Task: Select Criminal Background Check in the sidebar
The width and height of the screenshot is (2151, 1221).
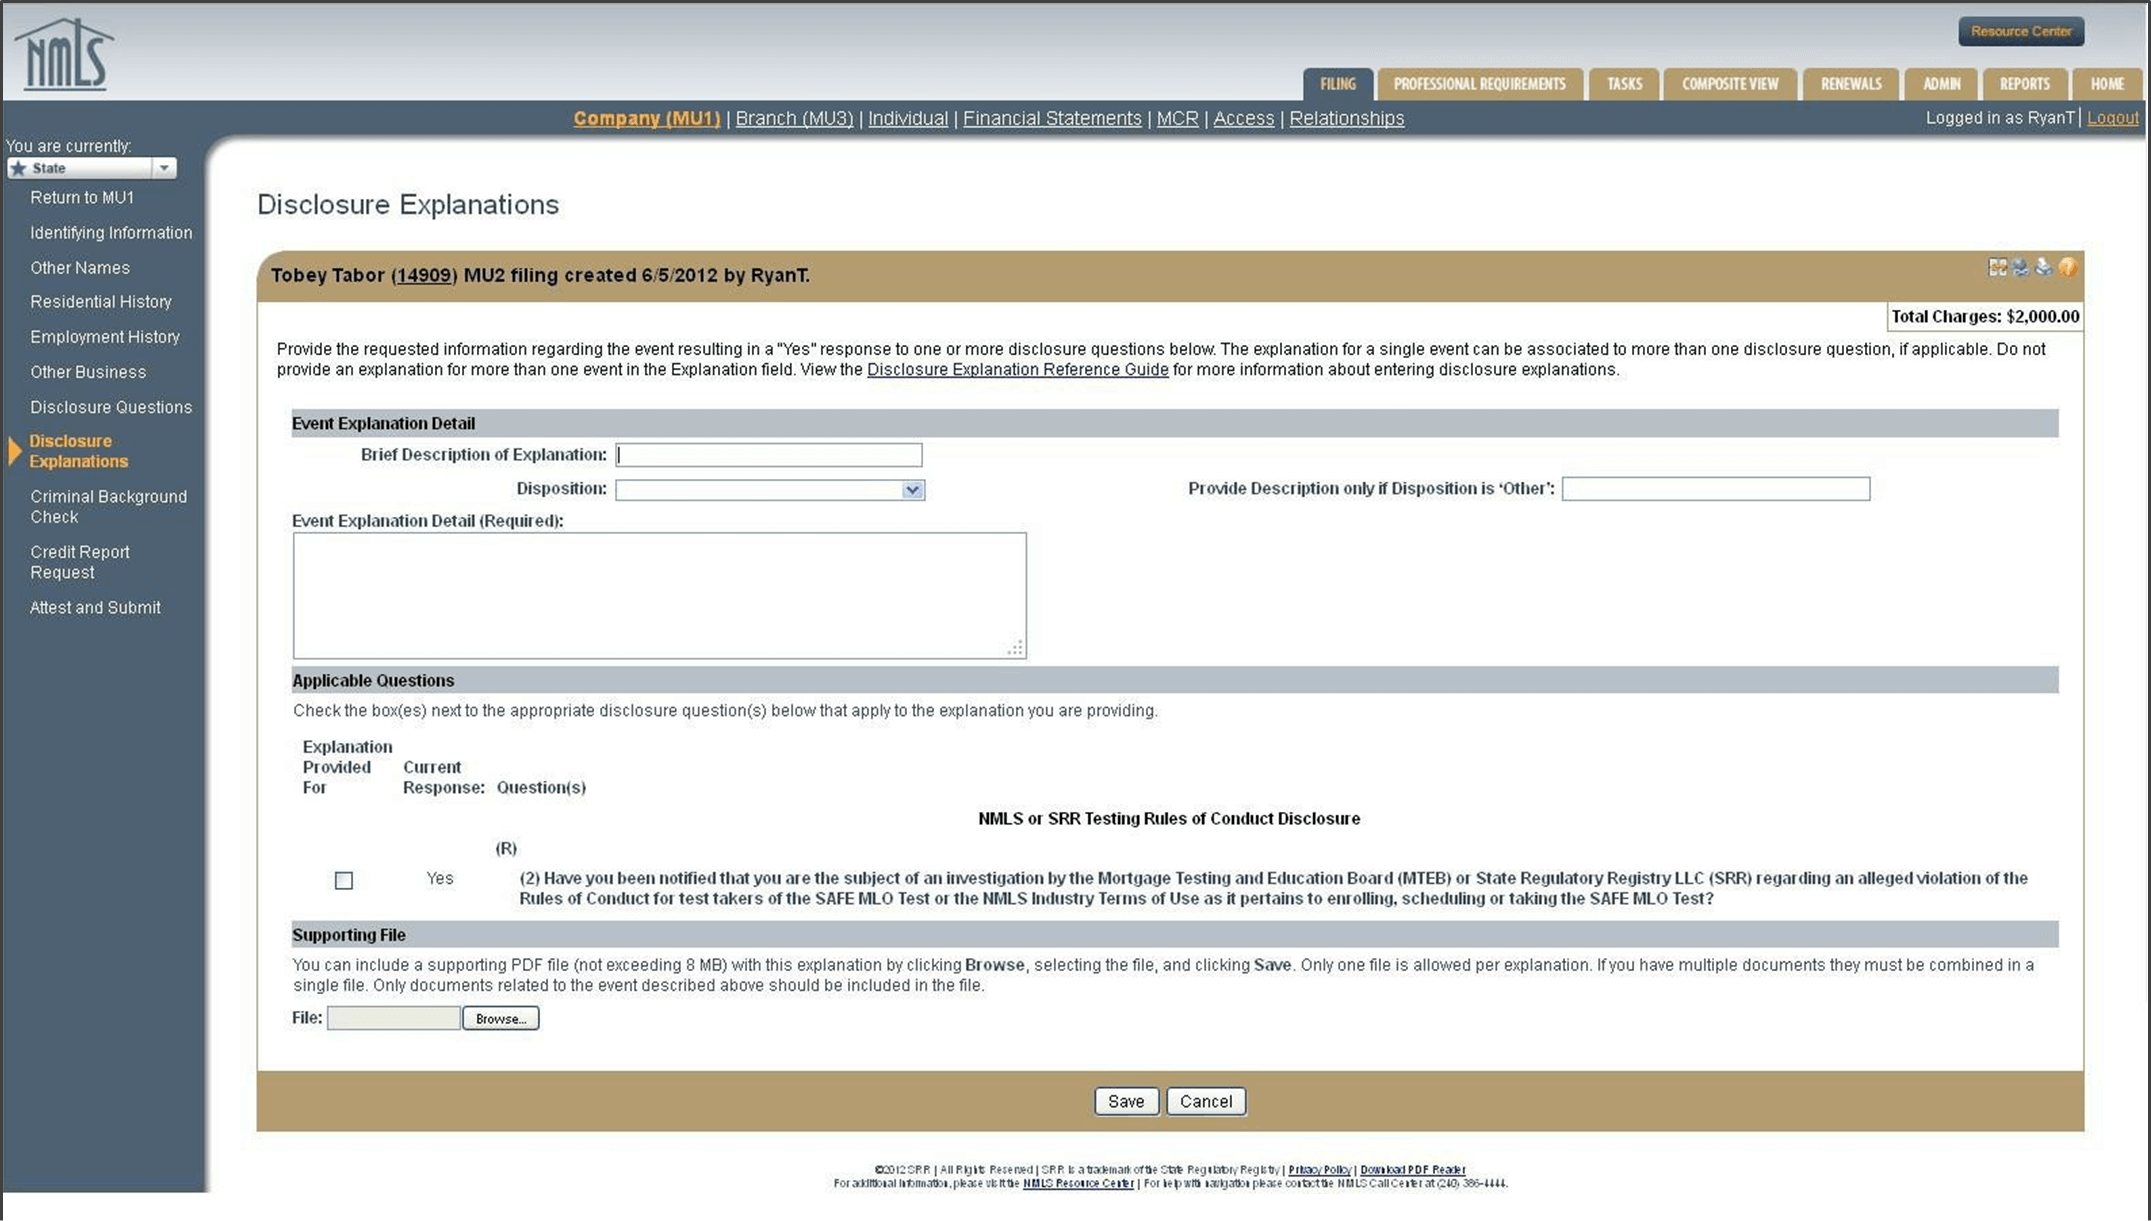Action: (x=108, y=506)
